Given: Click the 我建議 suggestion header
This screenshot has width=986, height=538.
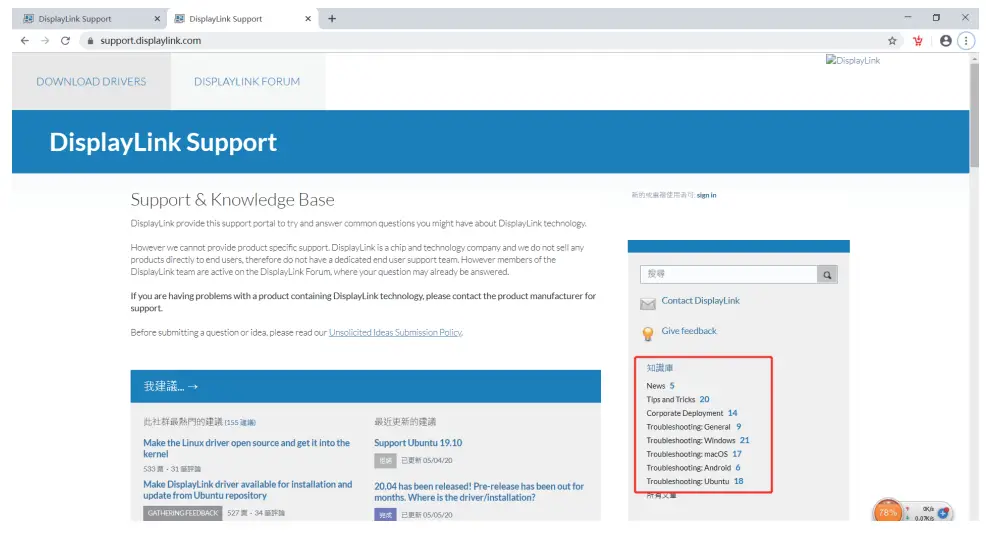Looking at the screenshot, I should tap(171, 387).
